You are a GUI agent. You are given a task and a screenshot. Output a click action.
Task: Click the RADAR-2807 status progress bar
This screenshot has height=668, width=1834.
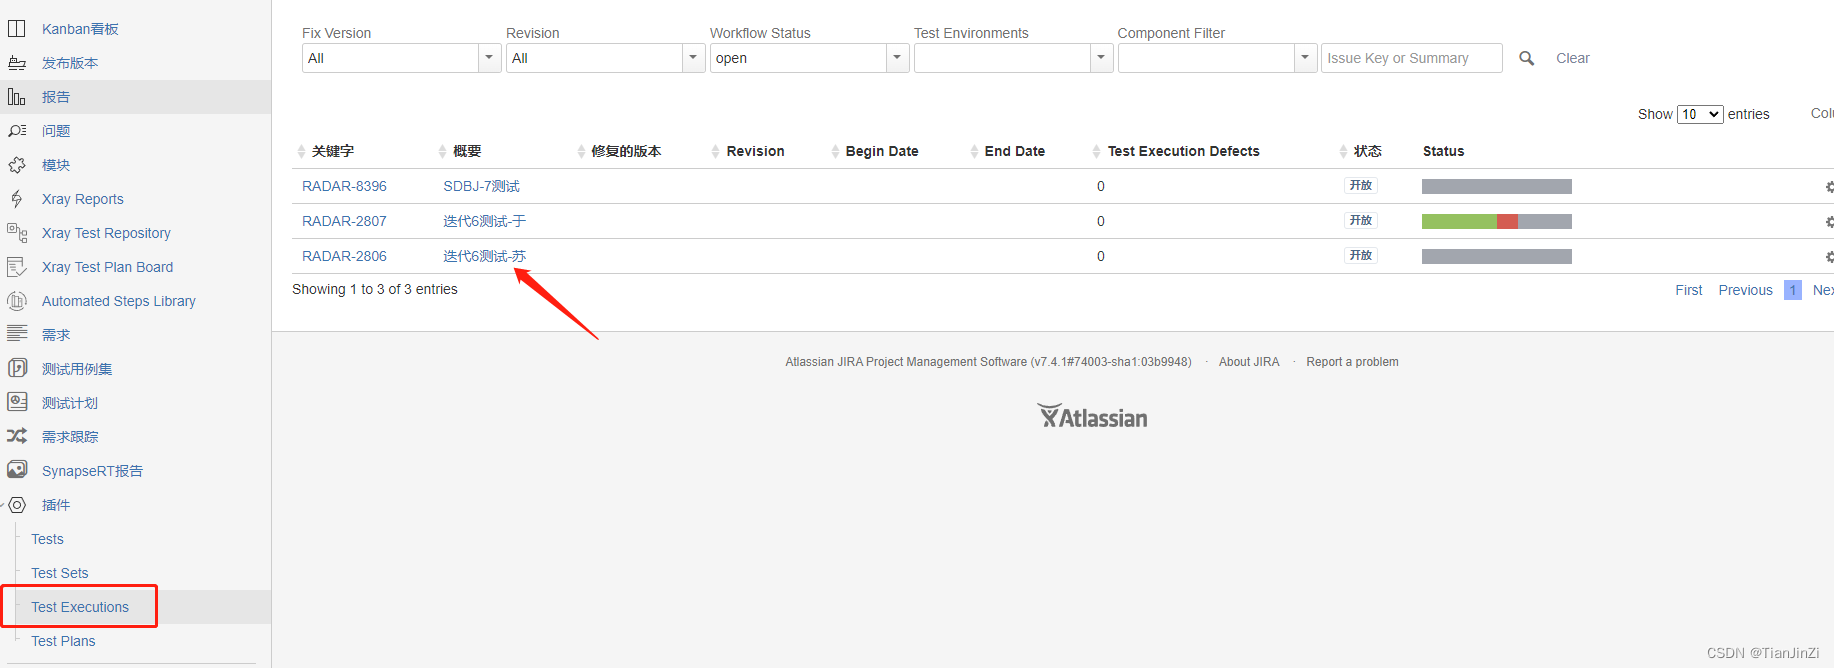point(1496,221)
